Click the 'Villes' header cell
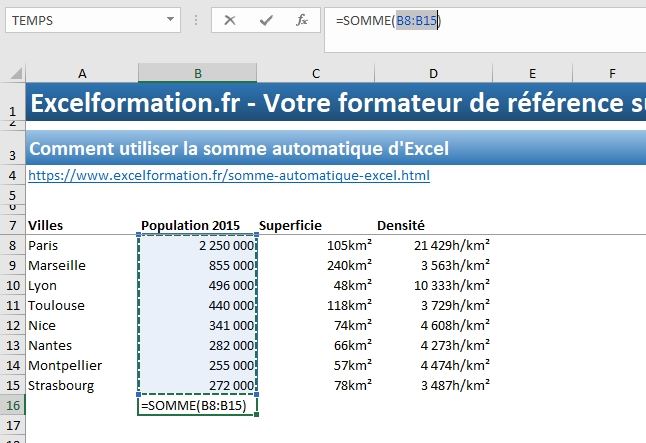 tap(82, 225)
